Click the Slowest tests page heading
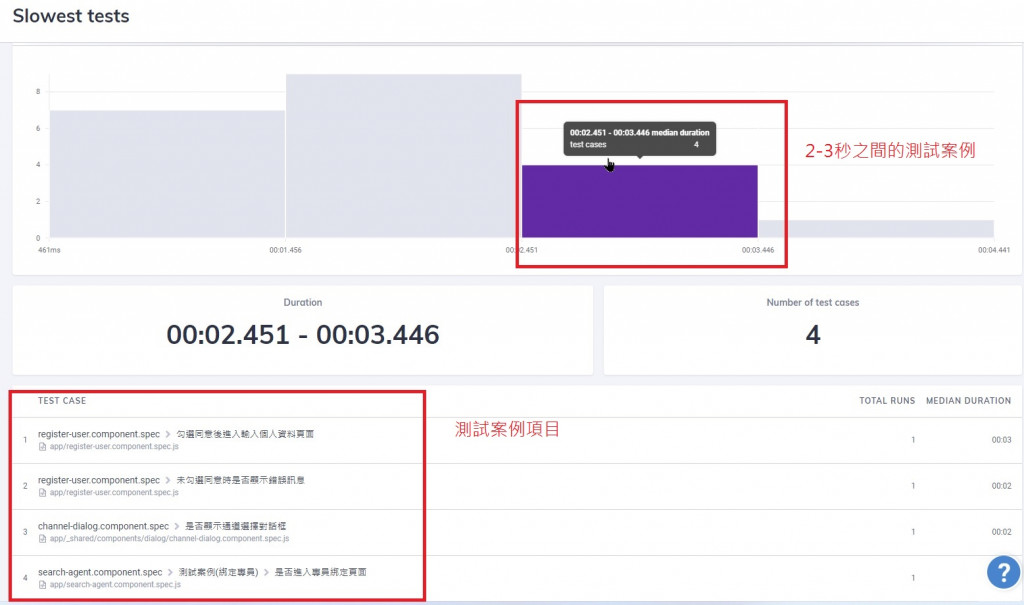Viewport: 1024px width, 605px height. (x=71, y=16)
